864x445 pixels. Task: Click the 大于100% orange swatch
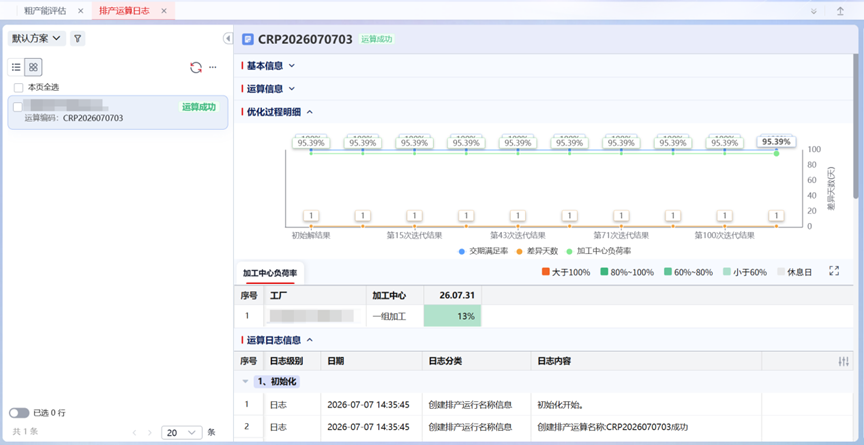[546, 272]
